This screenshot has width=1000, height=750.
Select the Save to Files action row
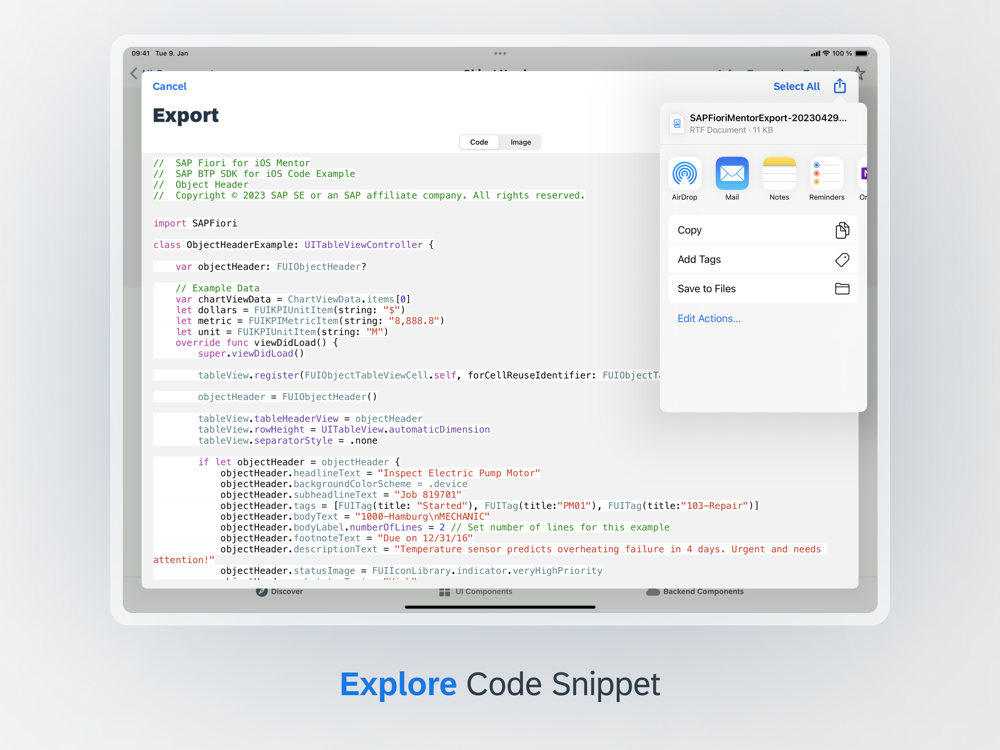pos(763,289)
